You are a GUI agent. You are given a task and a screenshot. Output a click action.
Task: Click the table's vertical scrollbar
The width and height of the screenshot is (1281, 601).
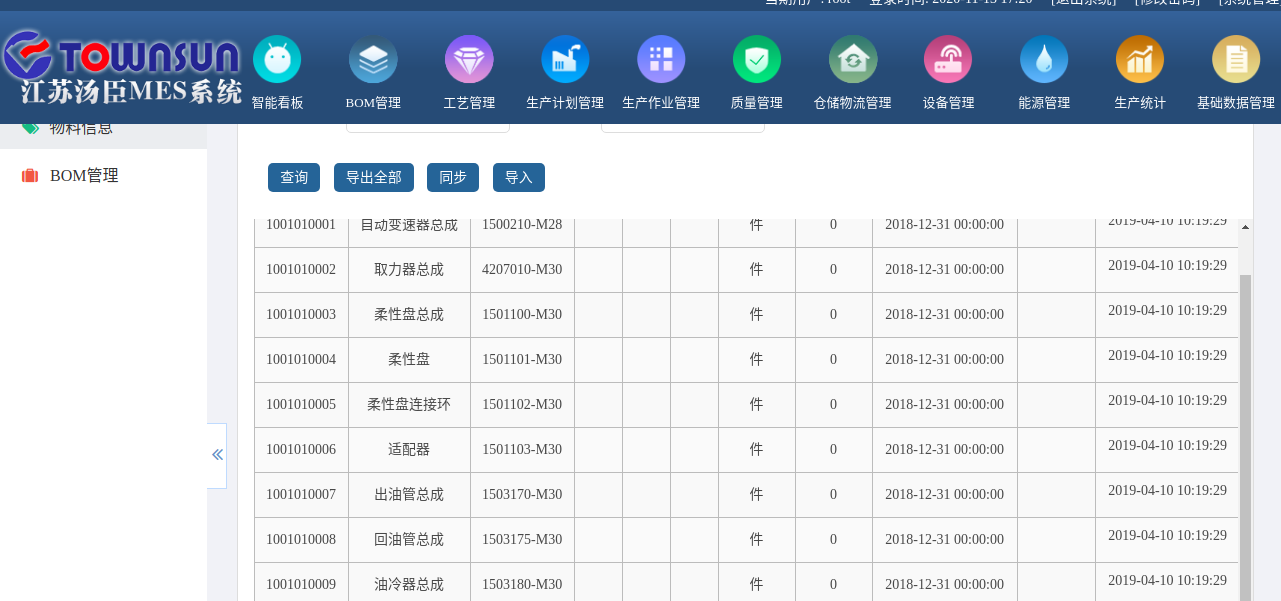point(1245,420)
